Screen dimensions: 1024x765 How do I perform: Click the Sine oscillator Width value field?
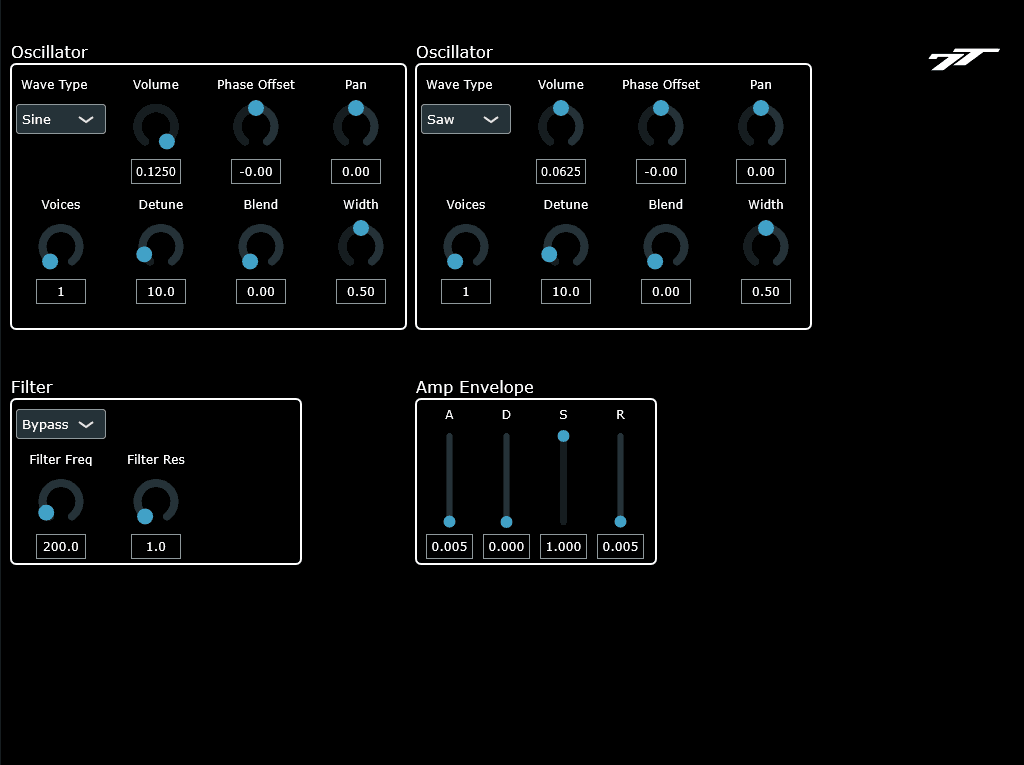tap(360, 291)
